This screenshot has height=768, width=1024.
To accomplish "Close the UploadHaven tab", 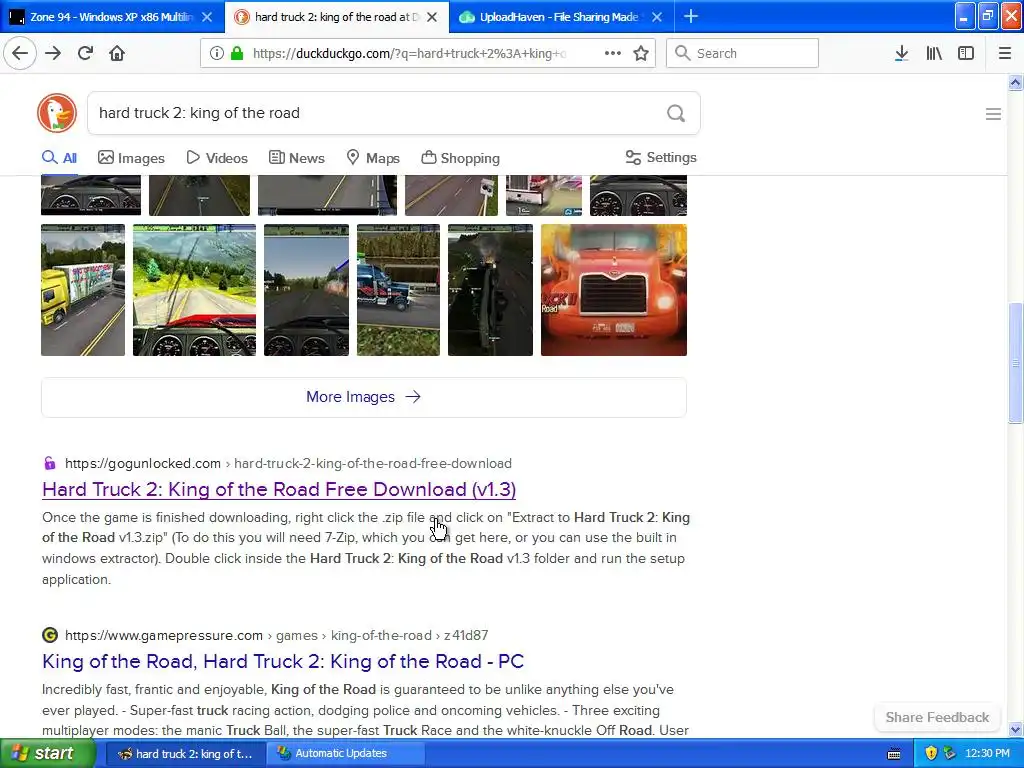I will pos(657,17).
